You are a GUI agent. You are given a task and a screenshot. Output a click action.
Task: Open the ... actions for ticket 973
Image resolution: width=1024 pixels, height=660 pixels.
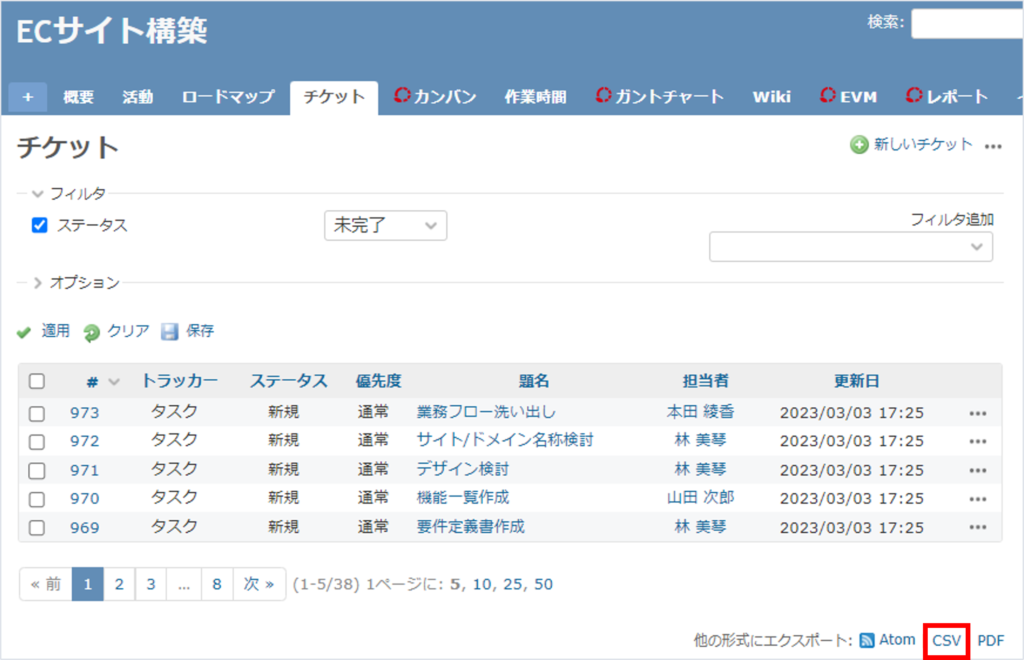click(x=977, y=412)
